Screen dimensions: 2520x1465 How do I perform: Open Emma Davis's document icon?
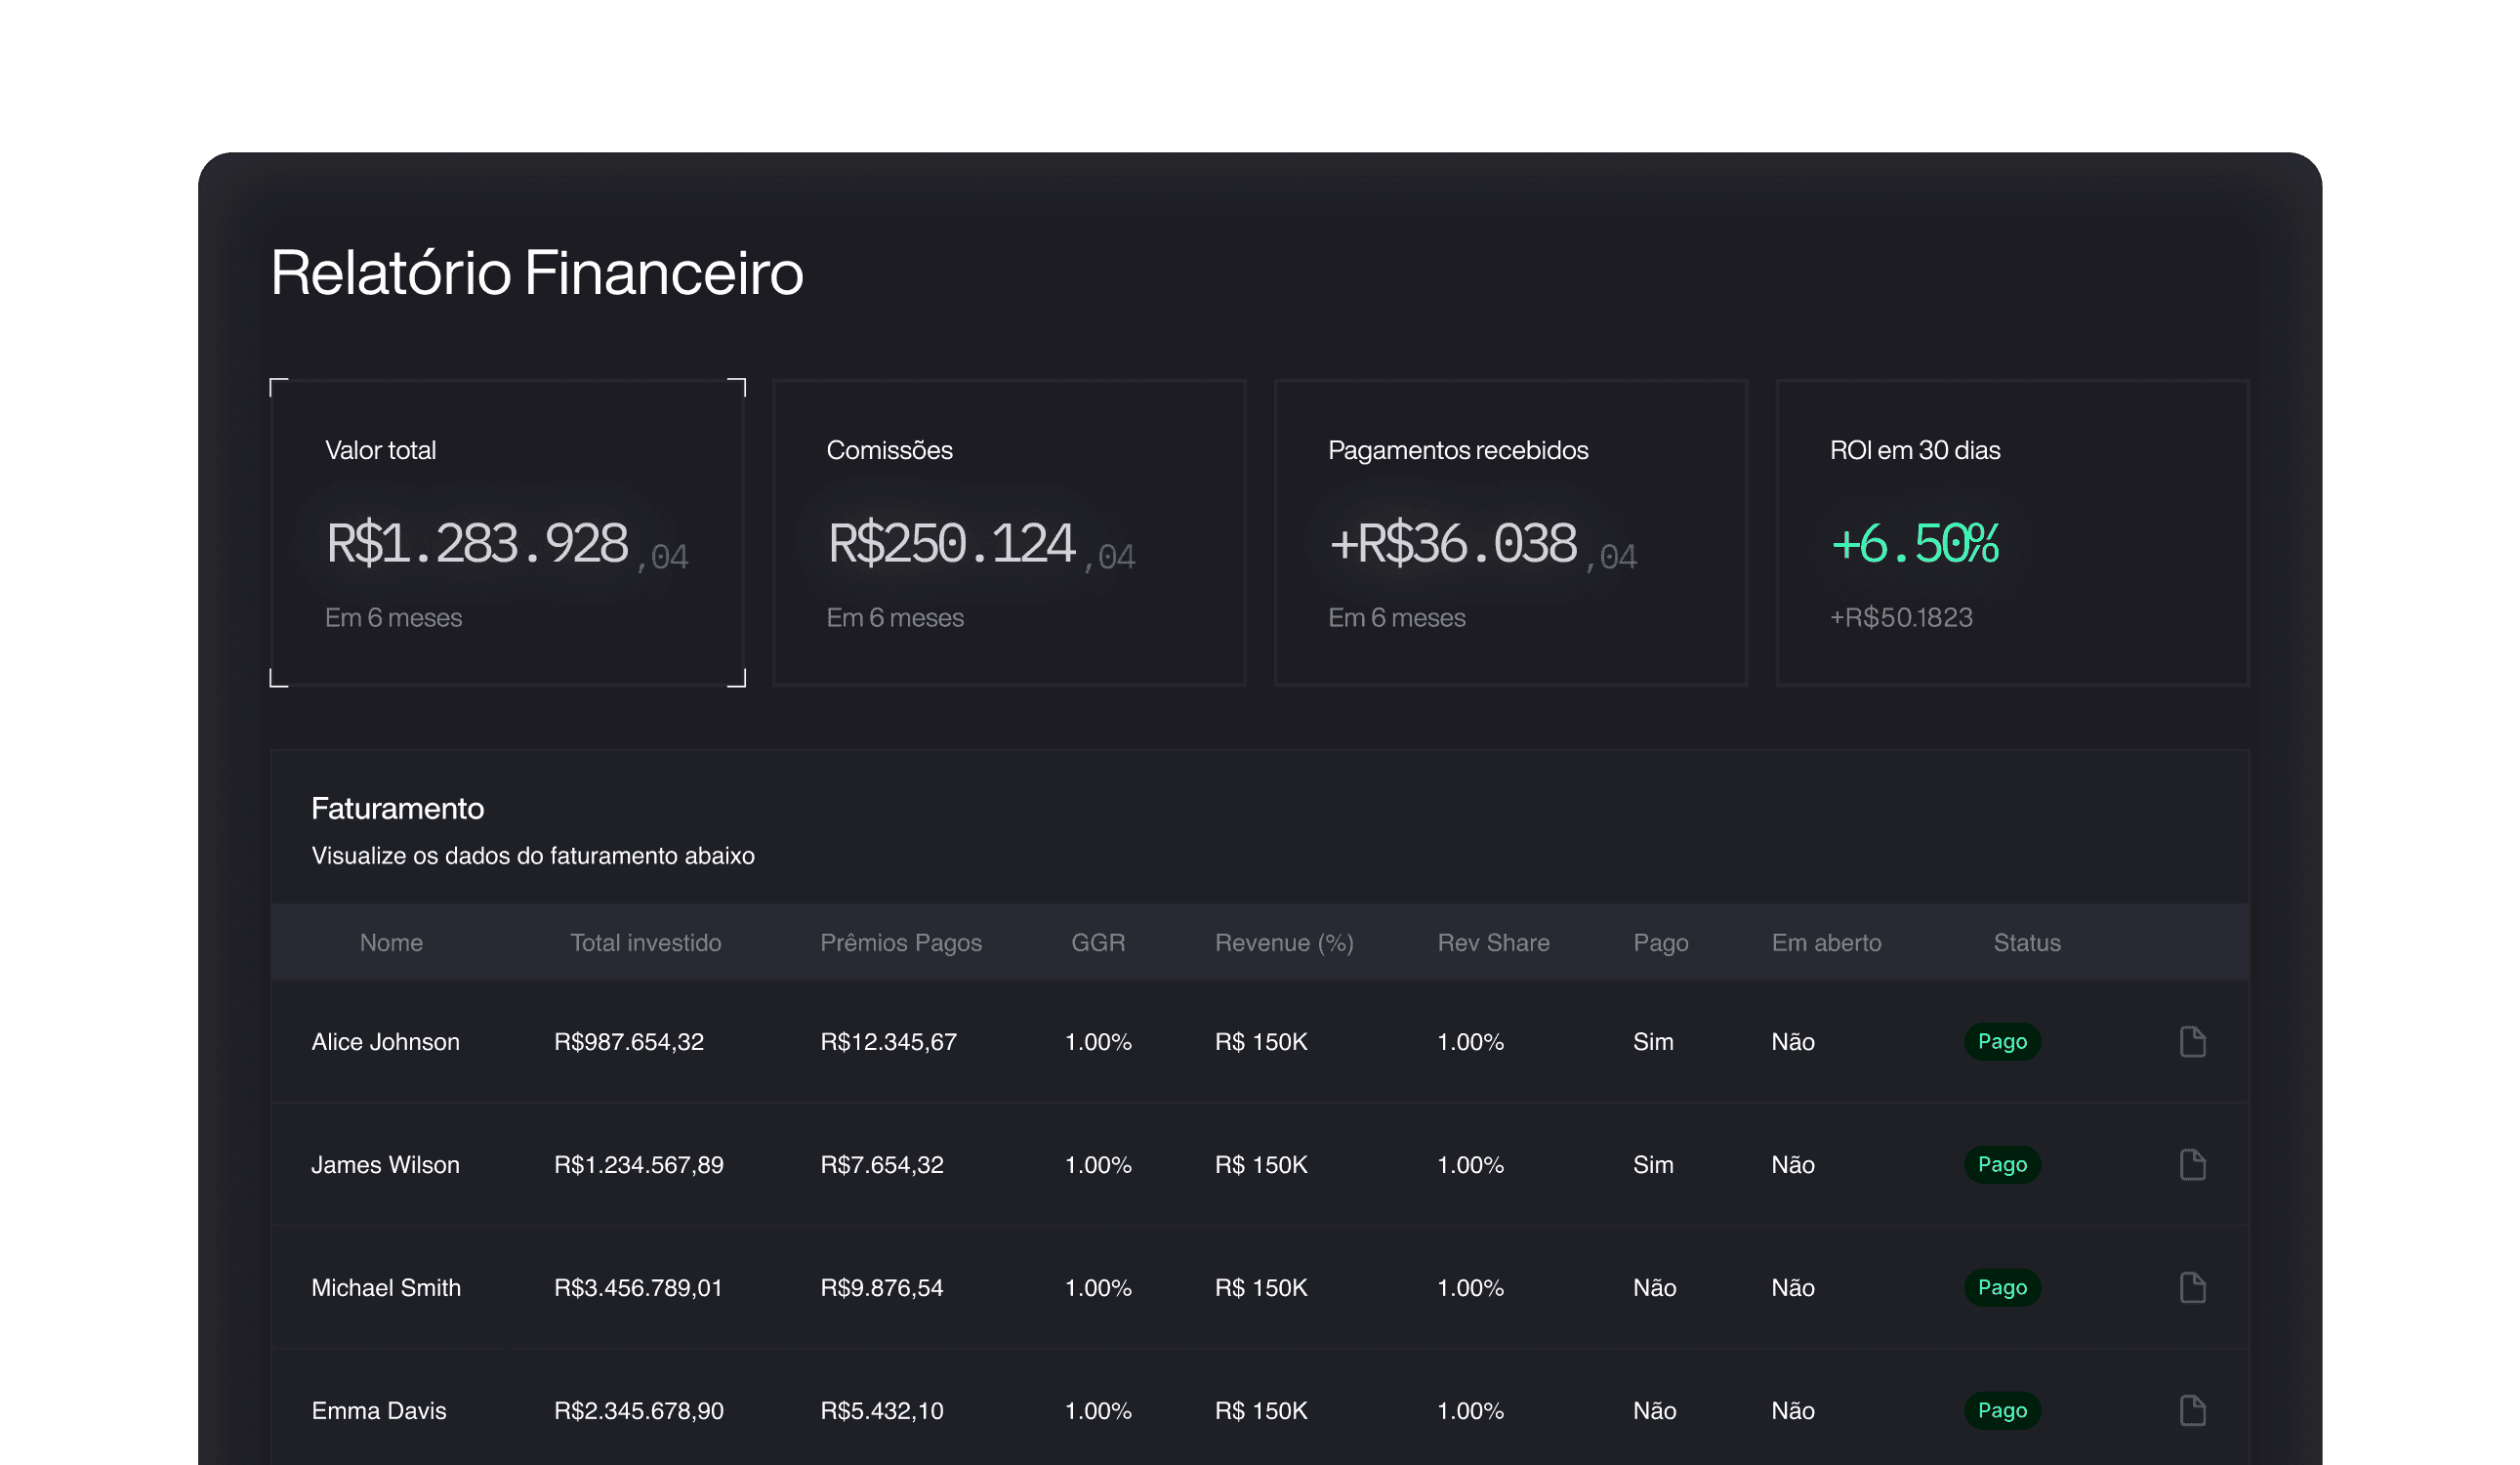click(2192, 1410)
